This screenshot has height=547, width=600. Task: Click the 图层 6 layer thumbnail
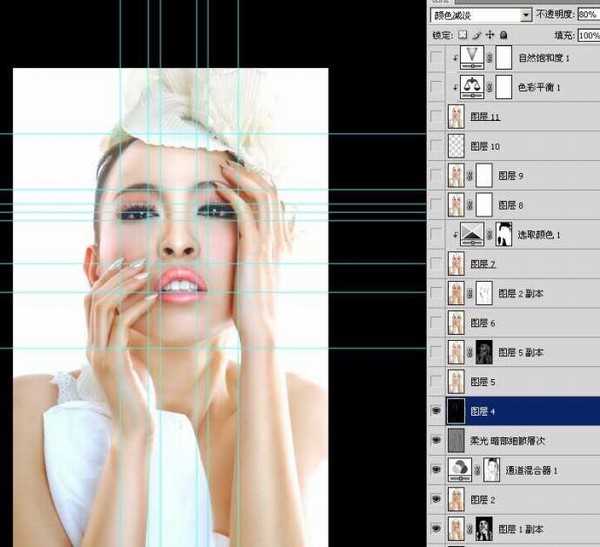(457, 323)
